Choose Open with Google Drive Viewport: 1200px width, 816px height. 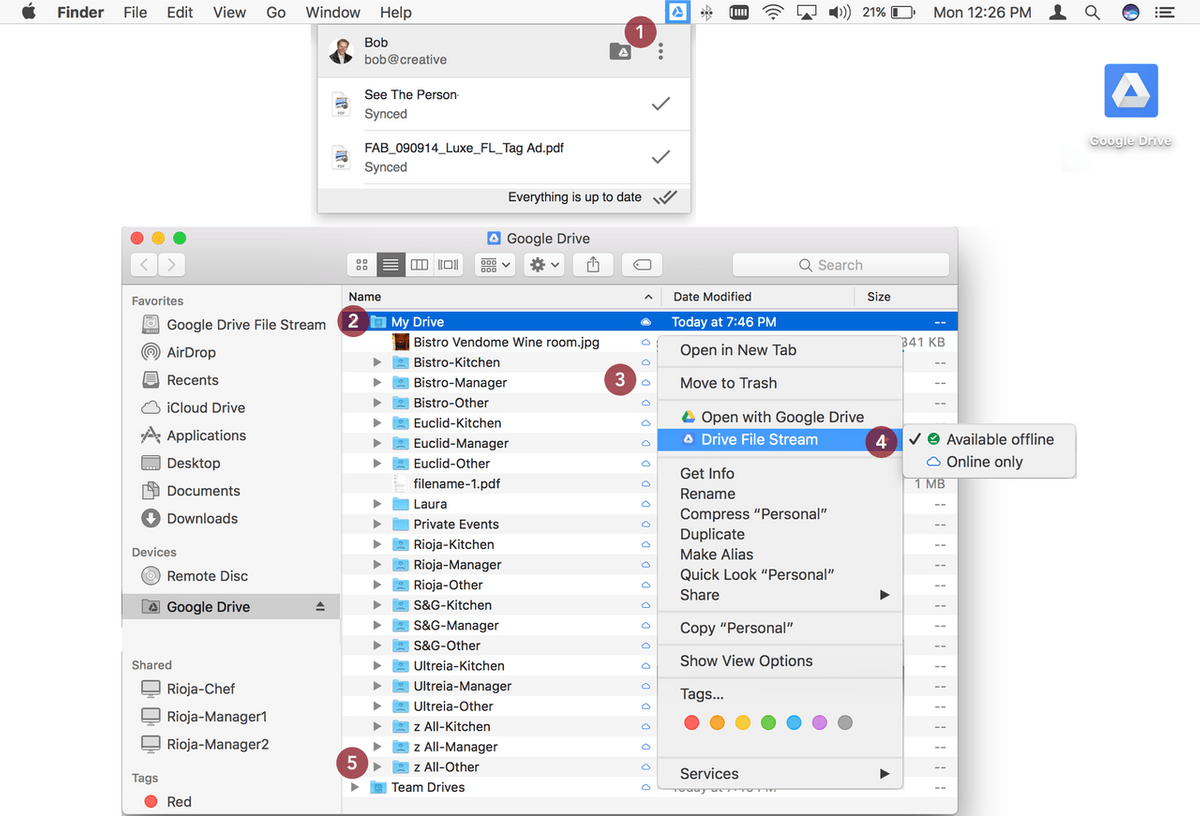coord(780,417)
